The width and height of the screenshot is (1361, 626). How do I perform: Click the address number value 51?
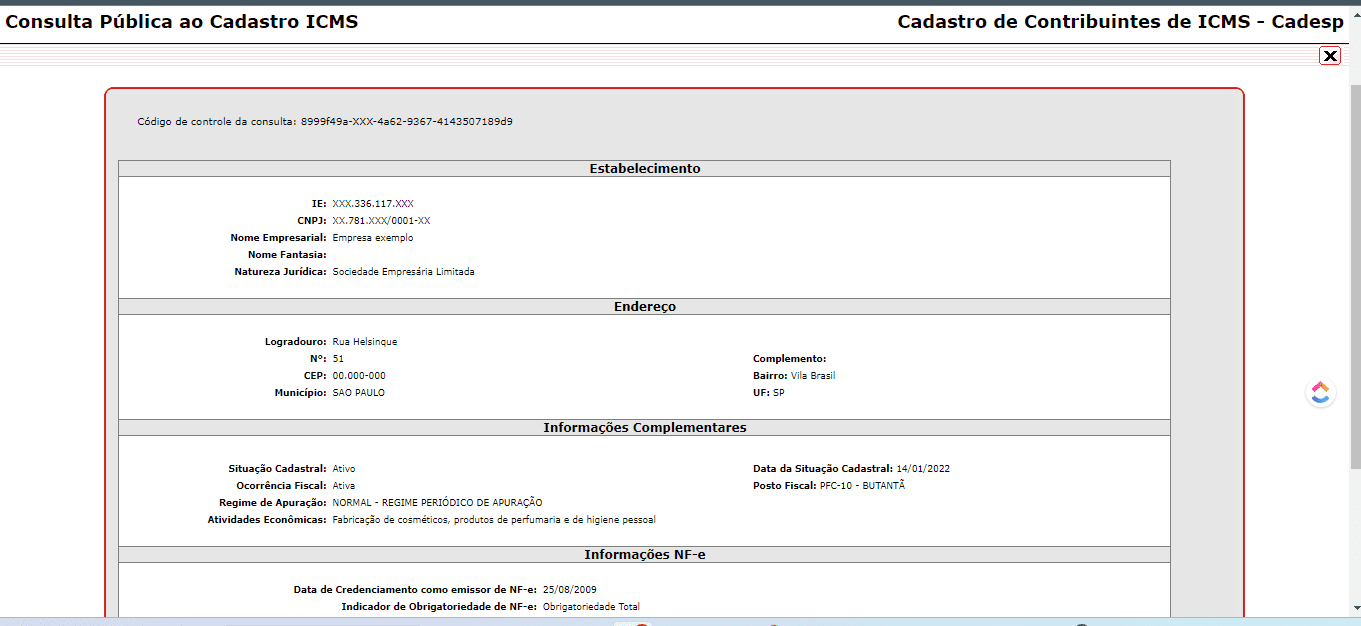pos(338,359)
